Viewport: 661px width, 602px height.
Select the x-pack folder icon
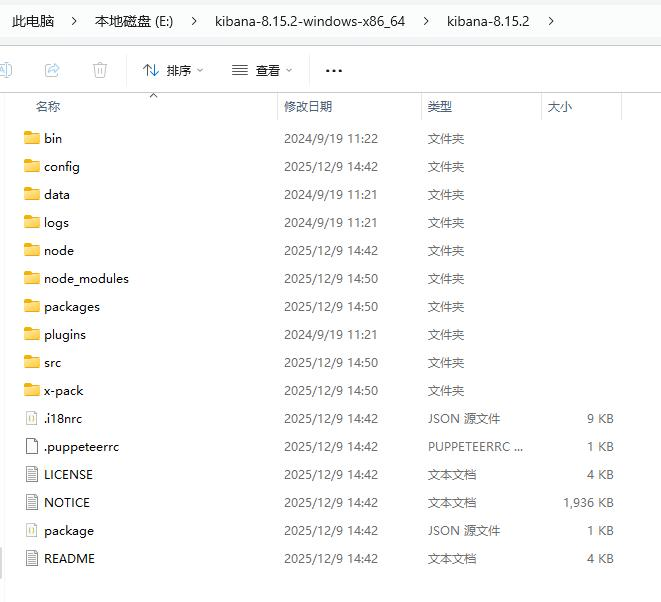32,390
